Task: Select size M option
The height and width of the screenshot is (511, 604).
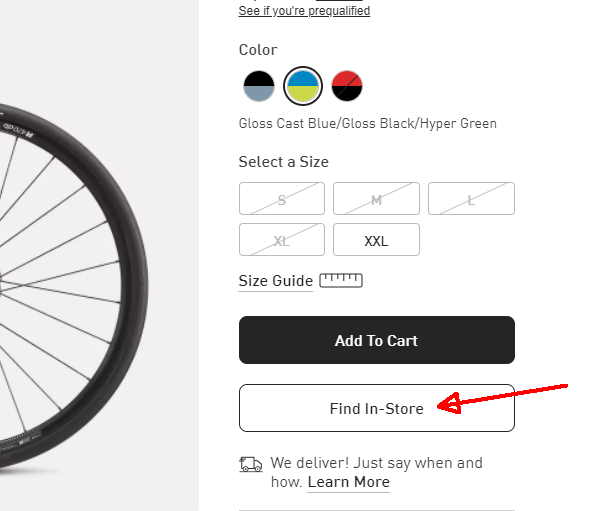Action: click(376, 199)
